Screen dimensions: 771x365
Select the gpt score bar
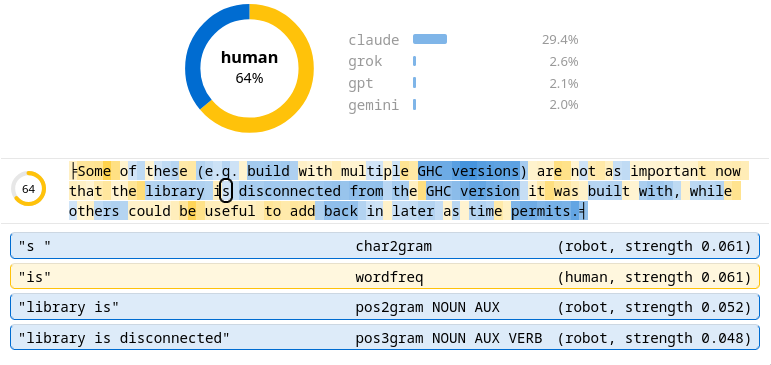[x=415, y=83]
